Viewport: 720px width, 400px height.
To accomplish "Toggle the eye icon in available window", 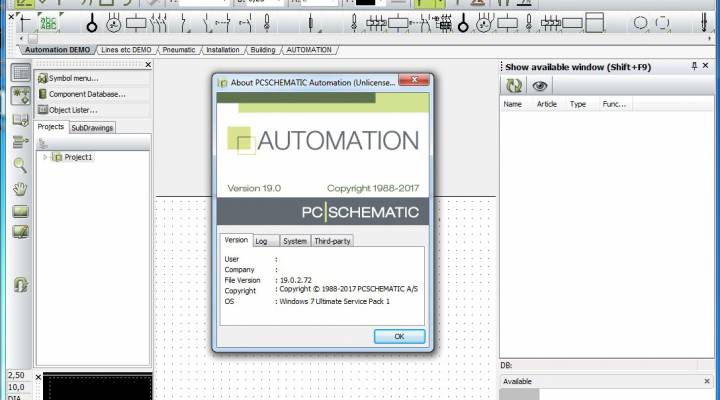I will point(540,86).
